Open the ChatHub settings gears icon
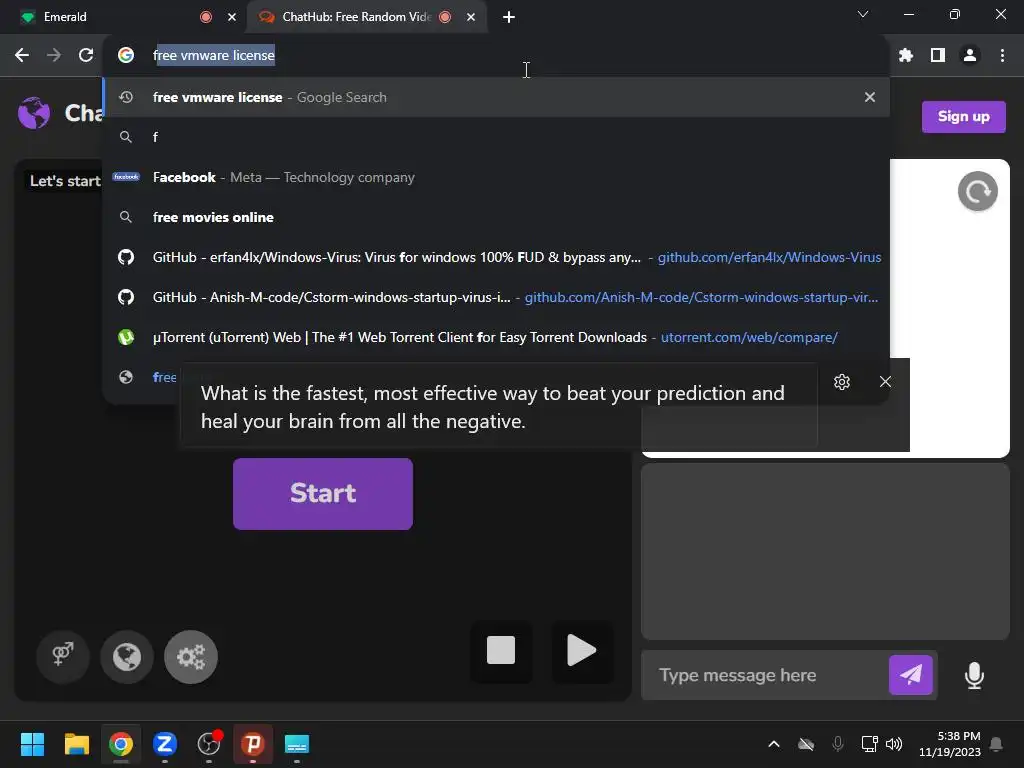1024x768 pixels. [x=191, y=657]
